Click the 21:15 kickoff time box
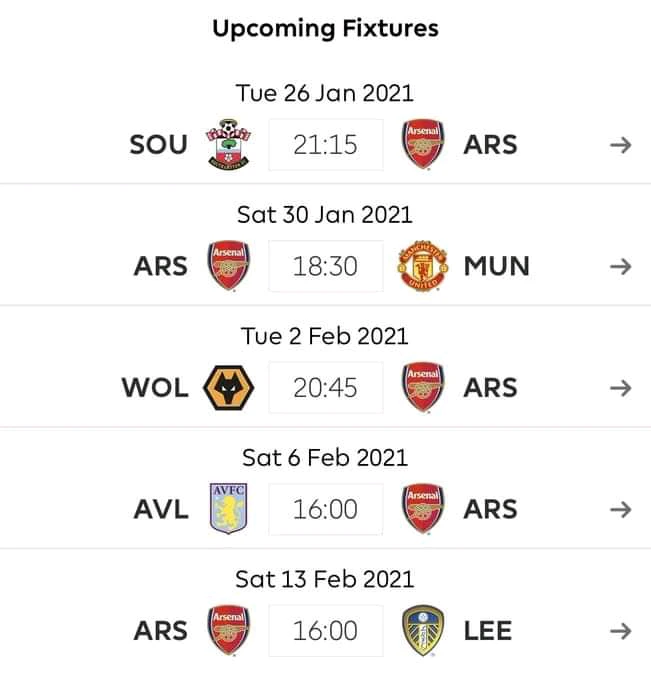Screen dimensions: 651x680 pos(325,145)
